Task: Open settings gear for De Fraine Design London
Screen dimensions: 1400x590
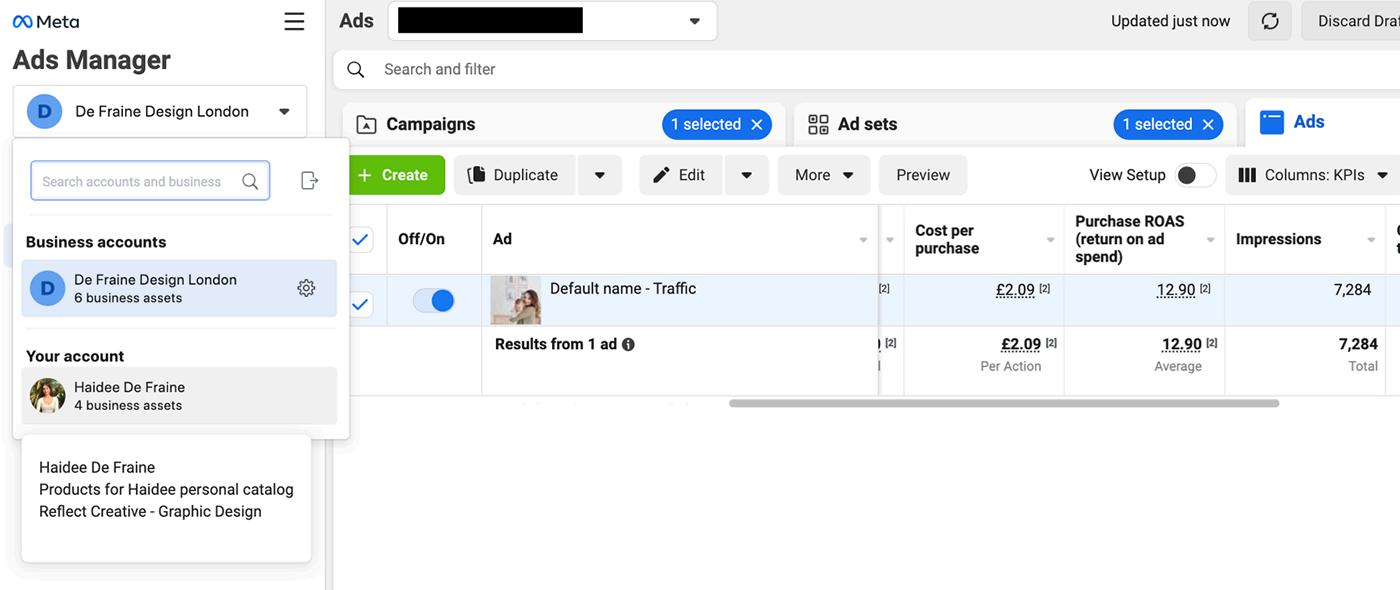Action: click(x=306, y=288)
